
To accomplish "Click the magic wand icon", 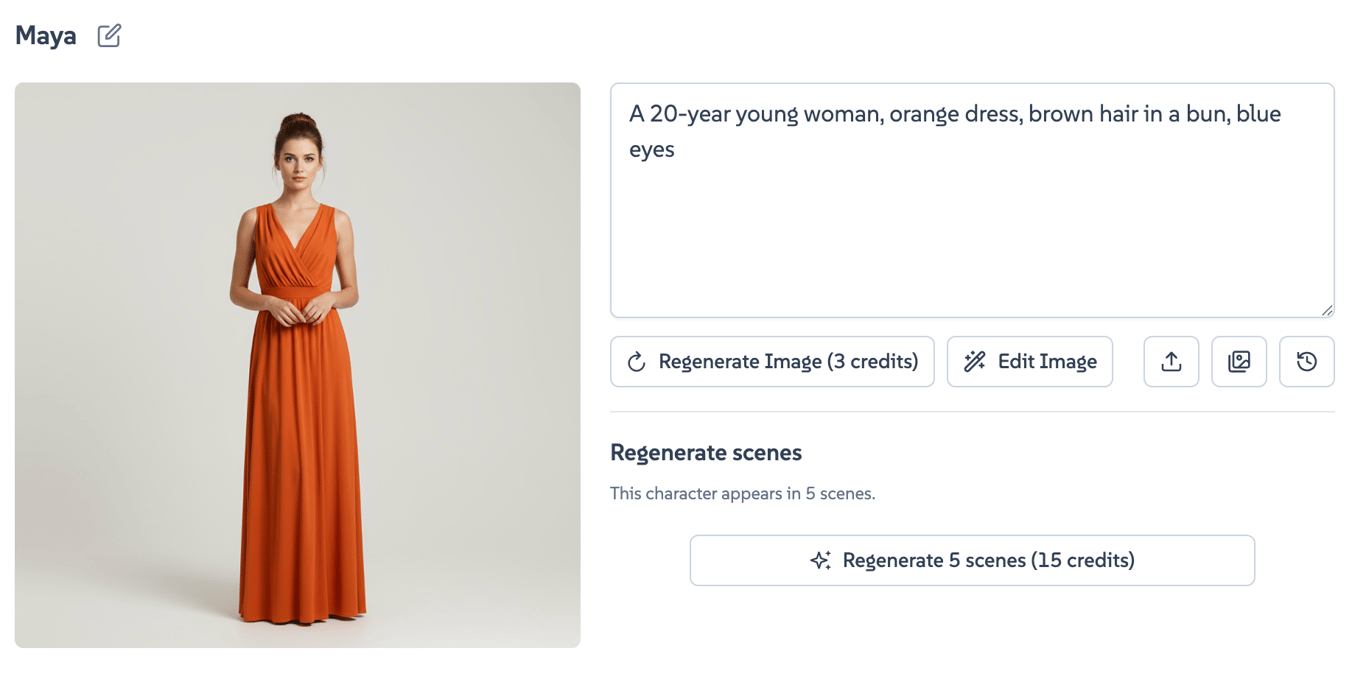I will [x=974, y=362].
